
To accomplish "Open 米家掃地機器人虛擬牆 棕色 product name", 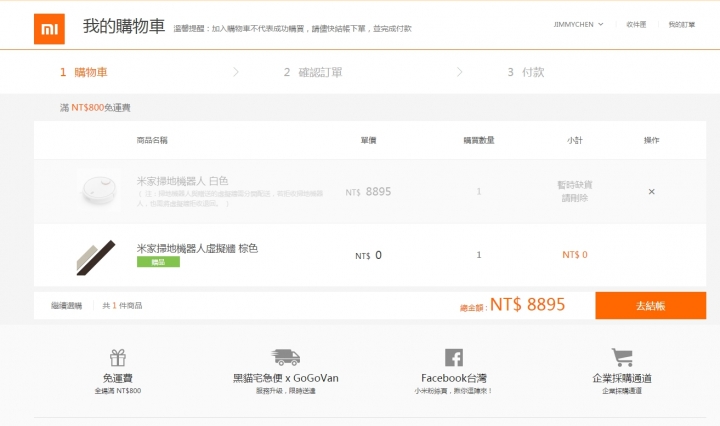I will 197,248.
